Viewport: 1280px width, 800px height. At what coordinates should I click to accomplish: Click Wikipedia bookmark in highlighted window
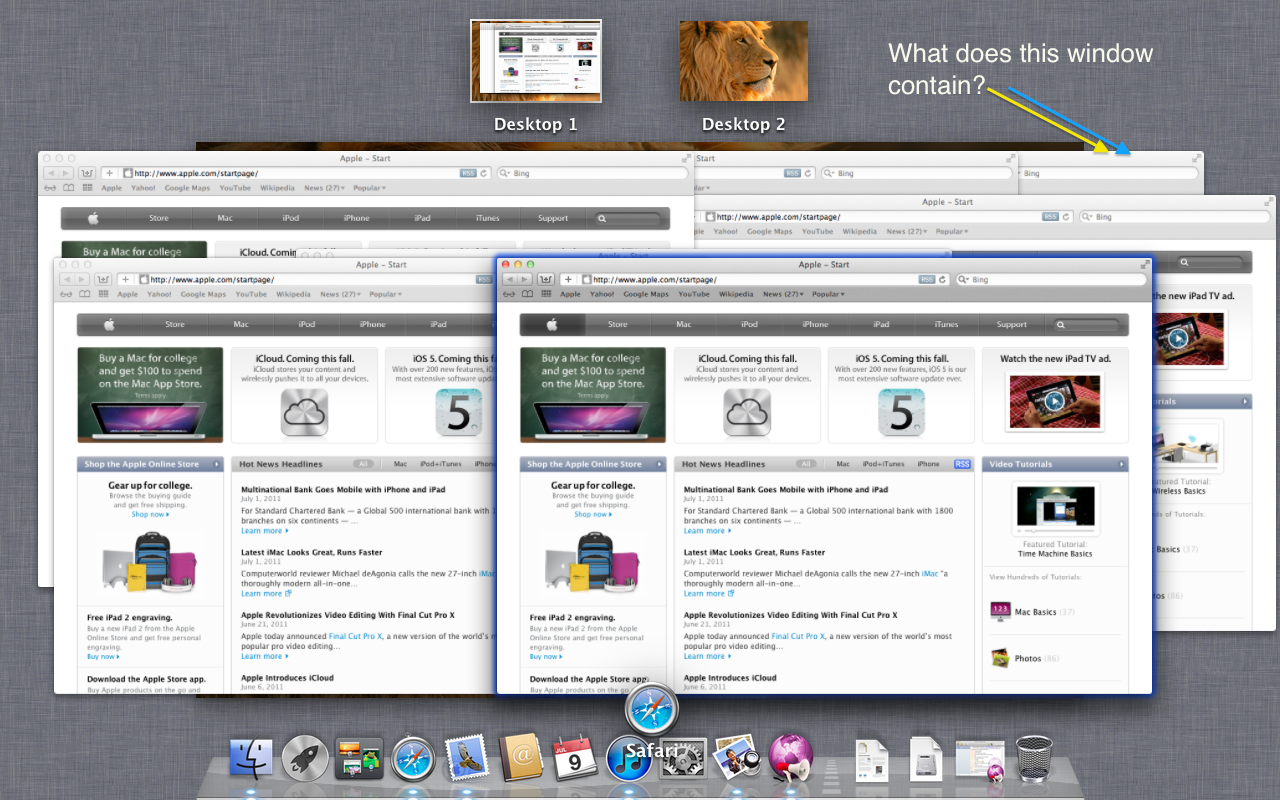pos(736,294)
